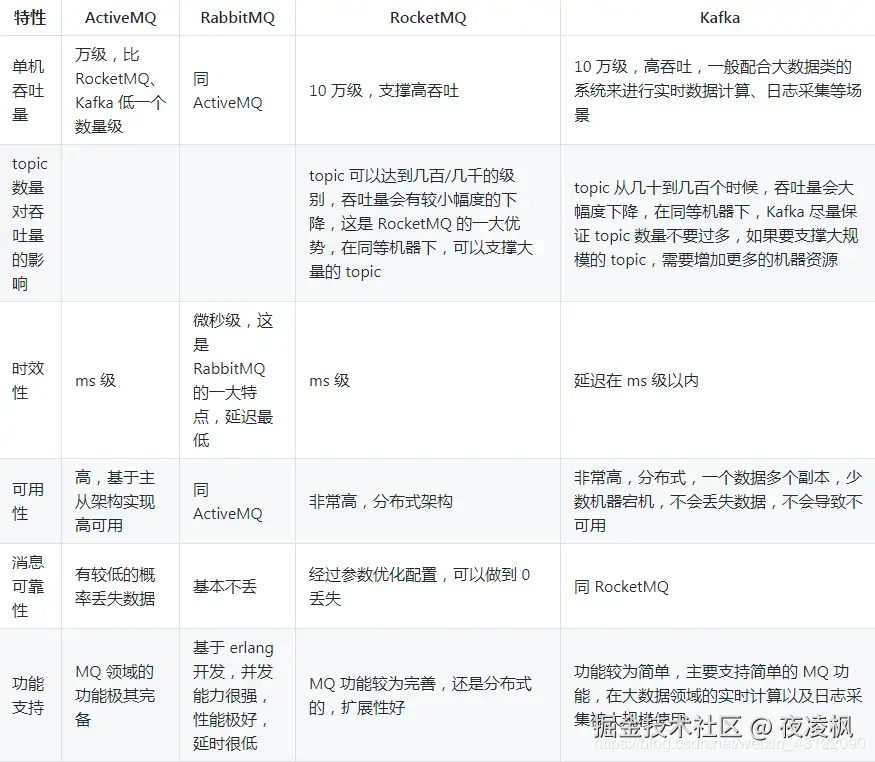Click row label 'topic 数量对吞吐量的影响'

click(x=30, y=224)
